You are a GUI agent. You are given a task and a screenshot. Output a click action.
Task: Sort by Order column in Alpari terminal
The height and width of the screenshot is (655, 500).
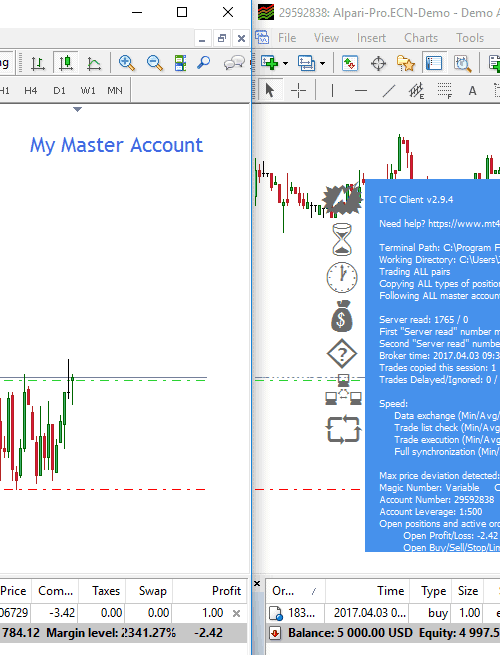coord(295,591)
